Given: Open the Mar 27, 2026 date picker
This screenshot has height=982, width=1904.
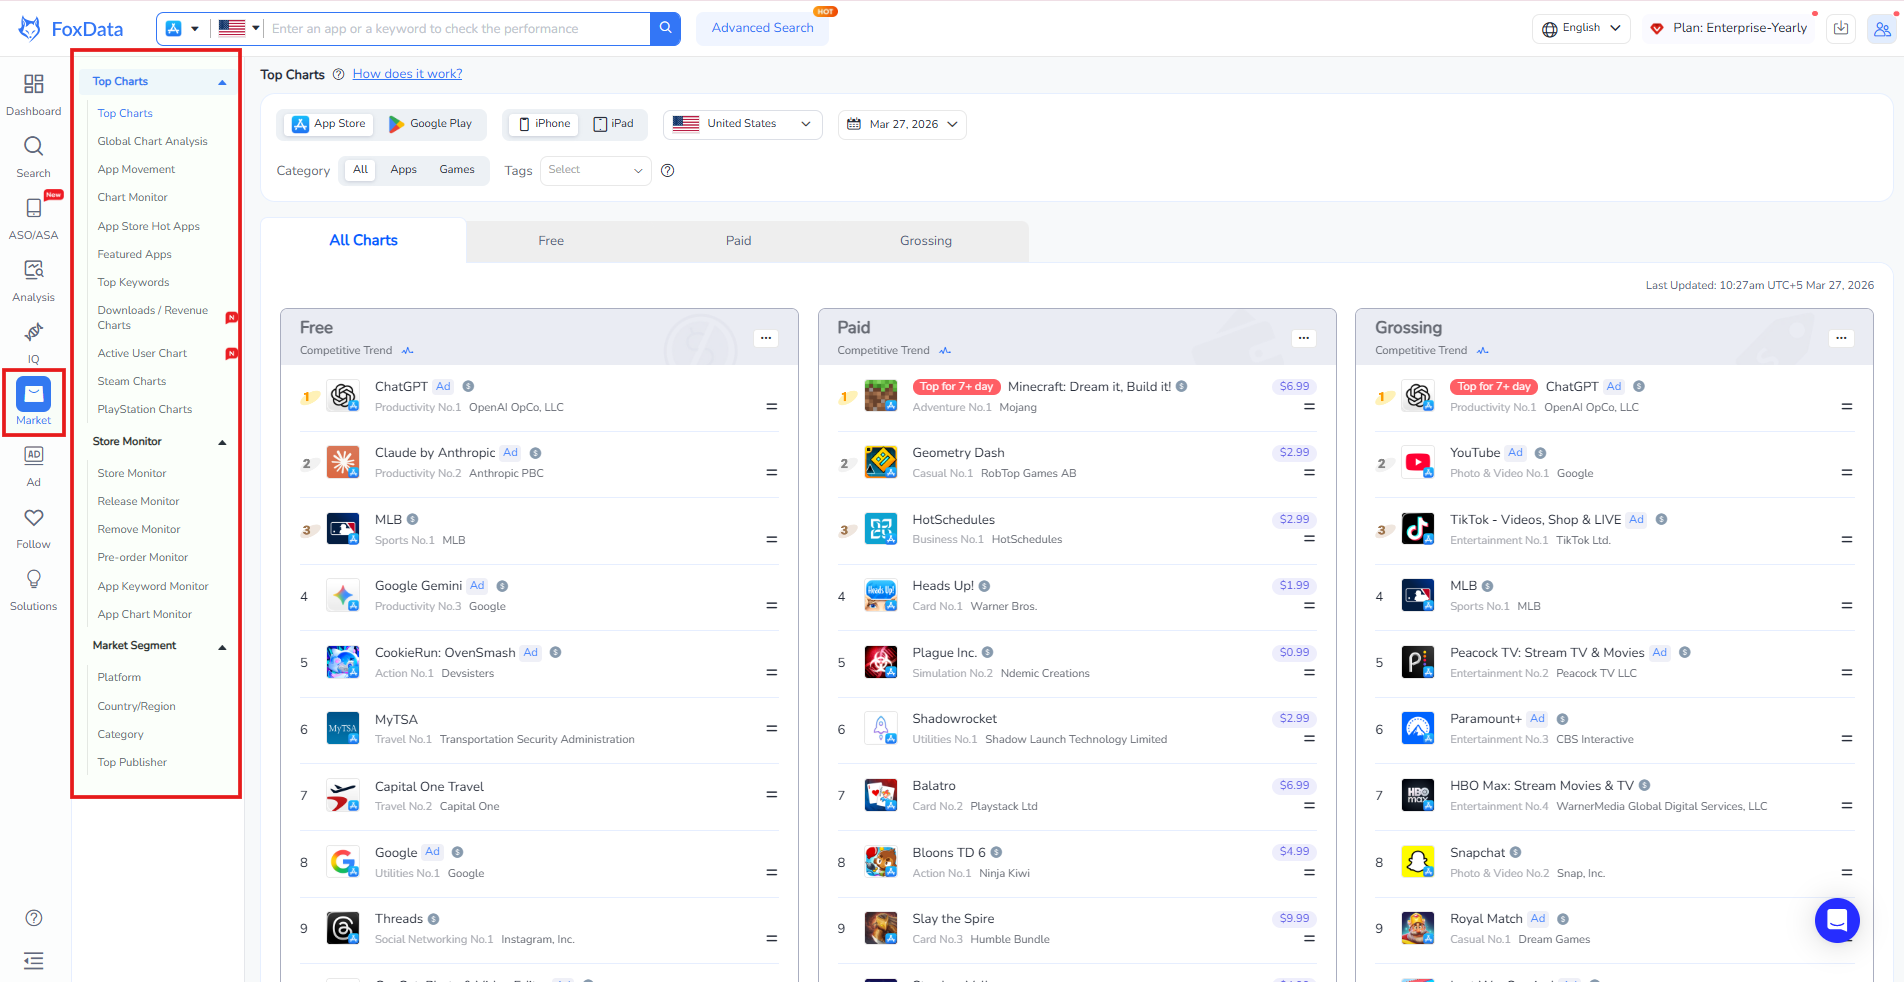Looking at the screenshot, I should pyautogui.click(x=902, y=125).
